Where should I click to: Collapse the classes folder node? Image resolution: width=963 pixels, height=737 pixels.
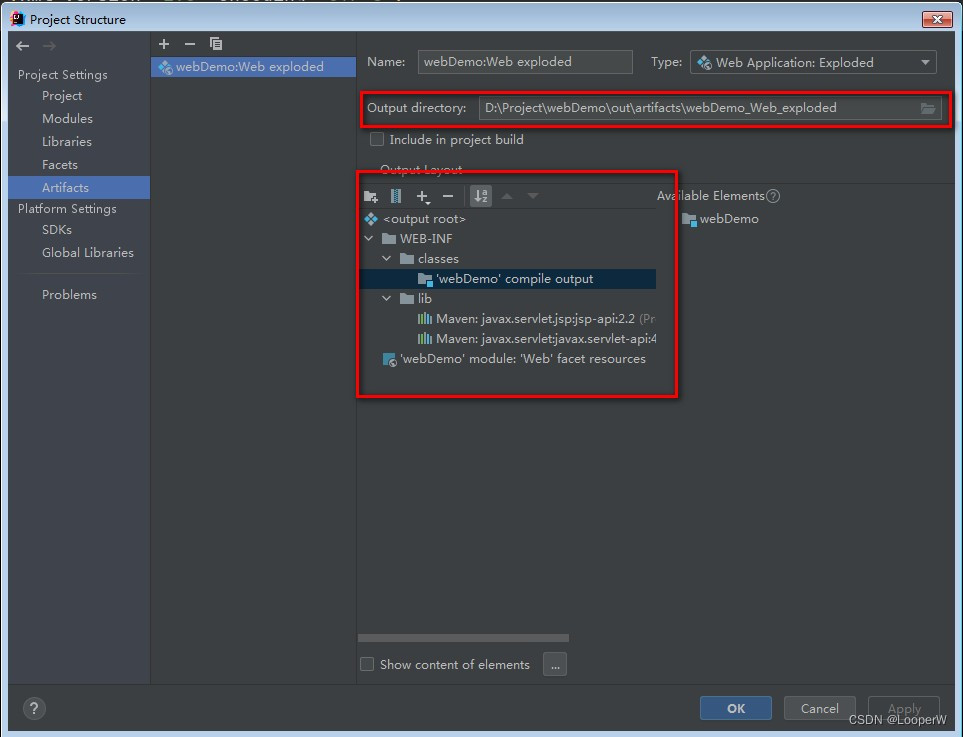(386, 259)
